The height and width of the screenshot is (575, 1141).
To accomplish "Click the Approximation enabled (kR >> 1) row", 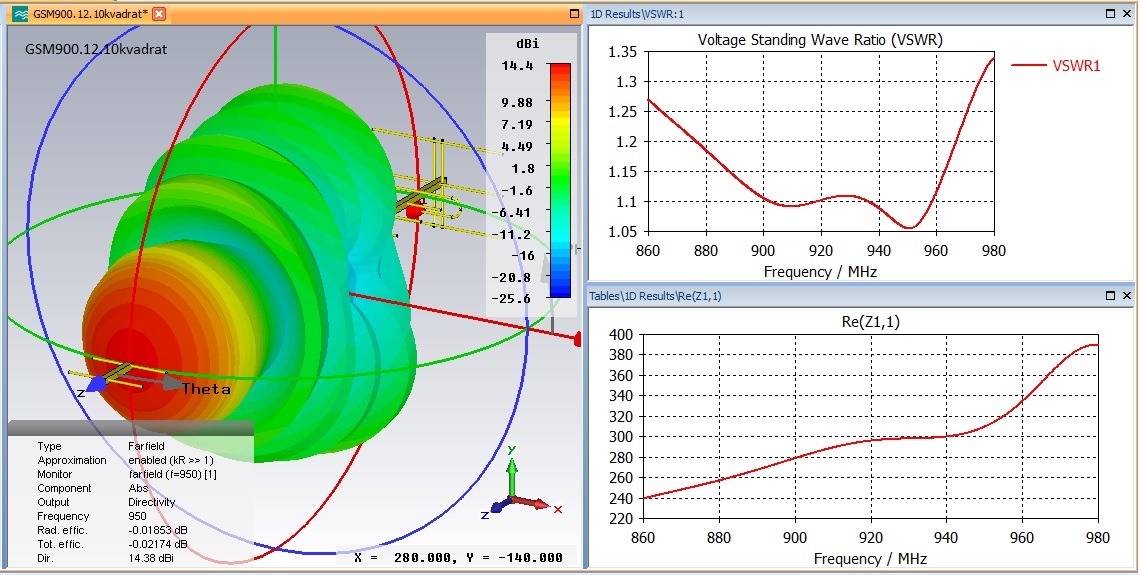I will click(125, 460).
